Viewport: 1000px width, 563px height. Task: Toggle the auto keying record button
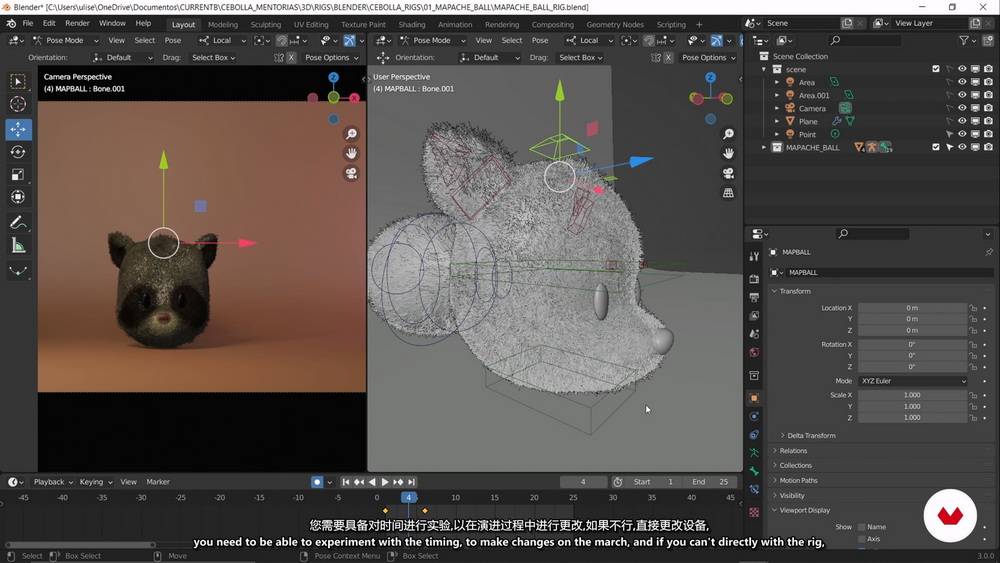[317, 482]
